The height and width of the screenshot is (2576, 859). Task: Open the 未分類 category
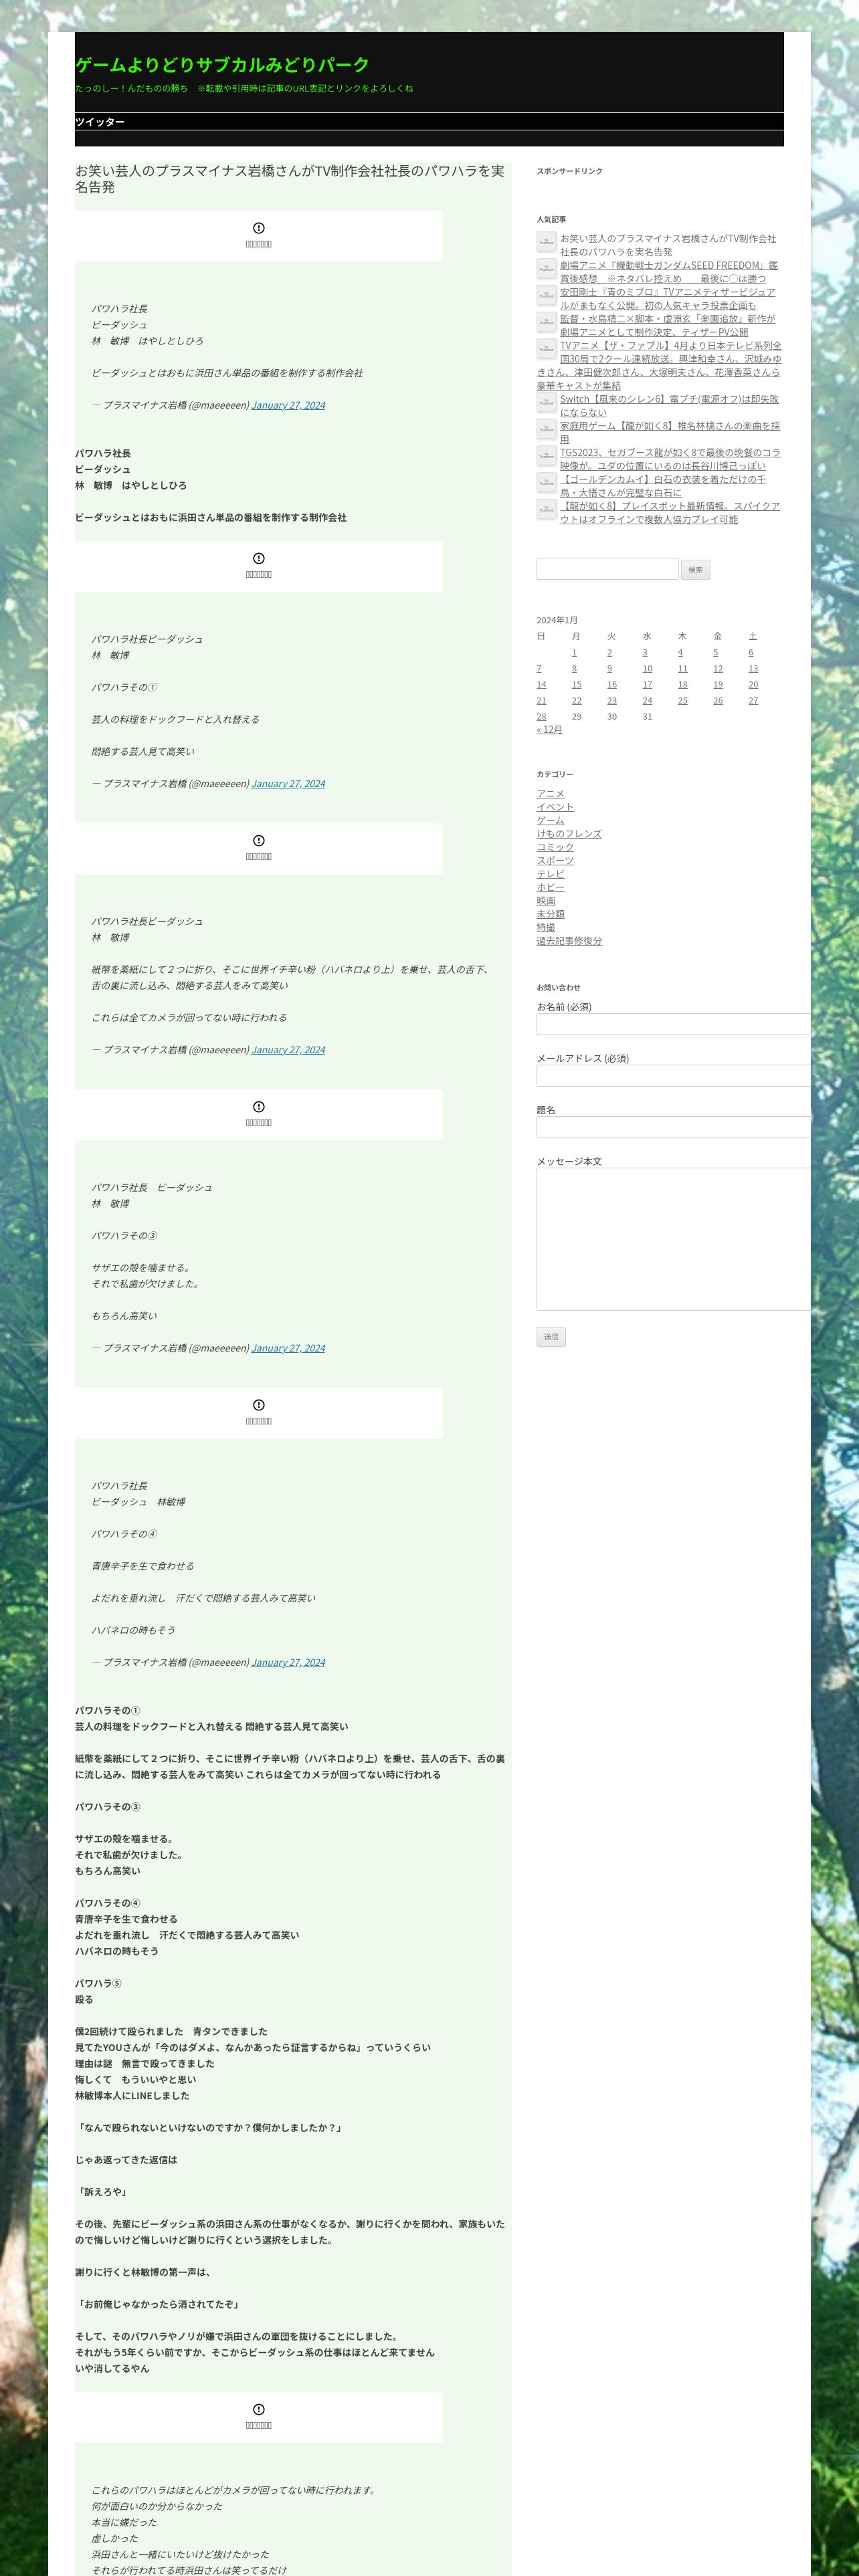(x=550, y=914)
